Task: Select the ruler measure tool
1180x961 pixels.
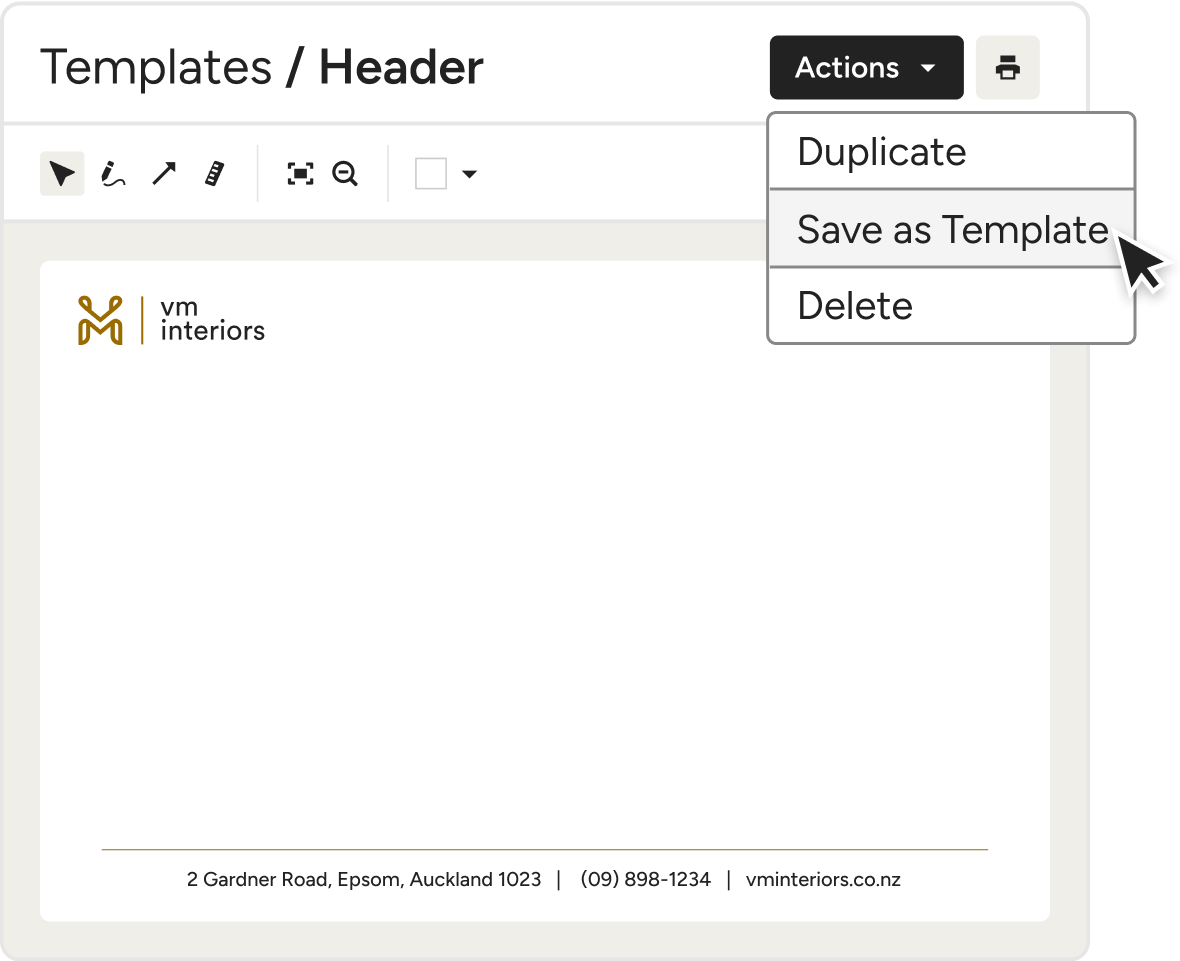Action: click(x=214, y=174)
